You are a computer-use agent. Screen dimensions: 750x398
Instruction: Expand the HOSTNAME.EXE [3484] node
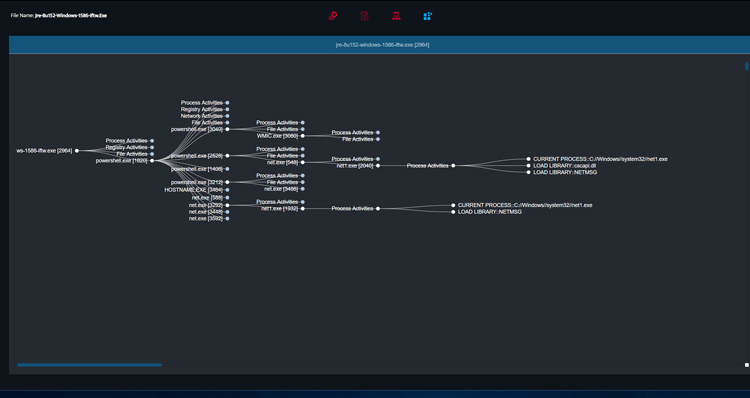pos(227,190)
